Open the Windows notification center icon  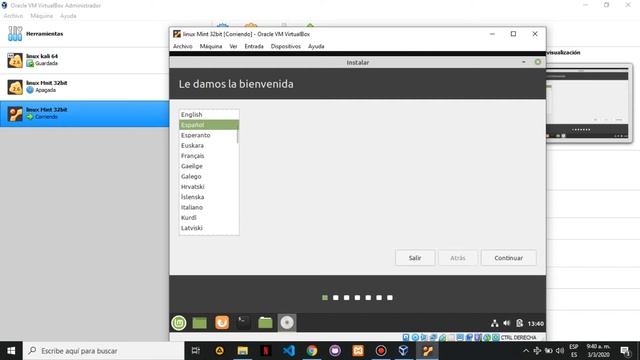(625, 351)
